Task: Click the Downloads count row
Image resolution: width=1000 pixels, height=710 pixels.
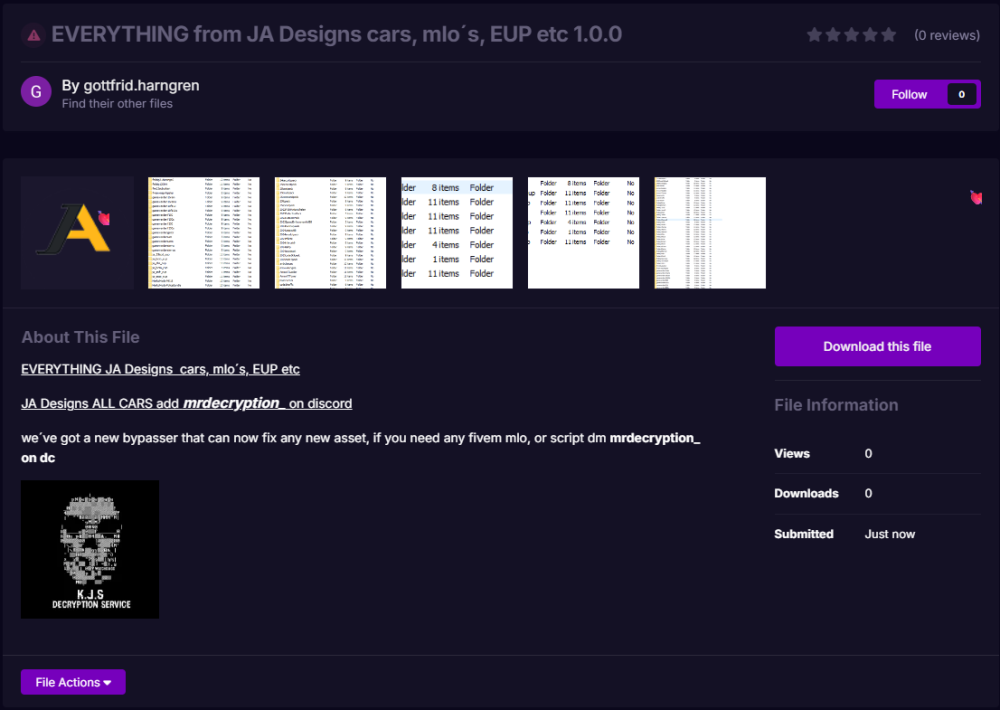Action: 878,493
